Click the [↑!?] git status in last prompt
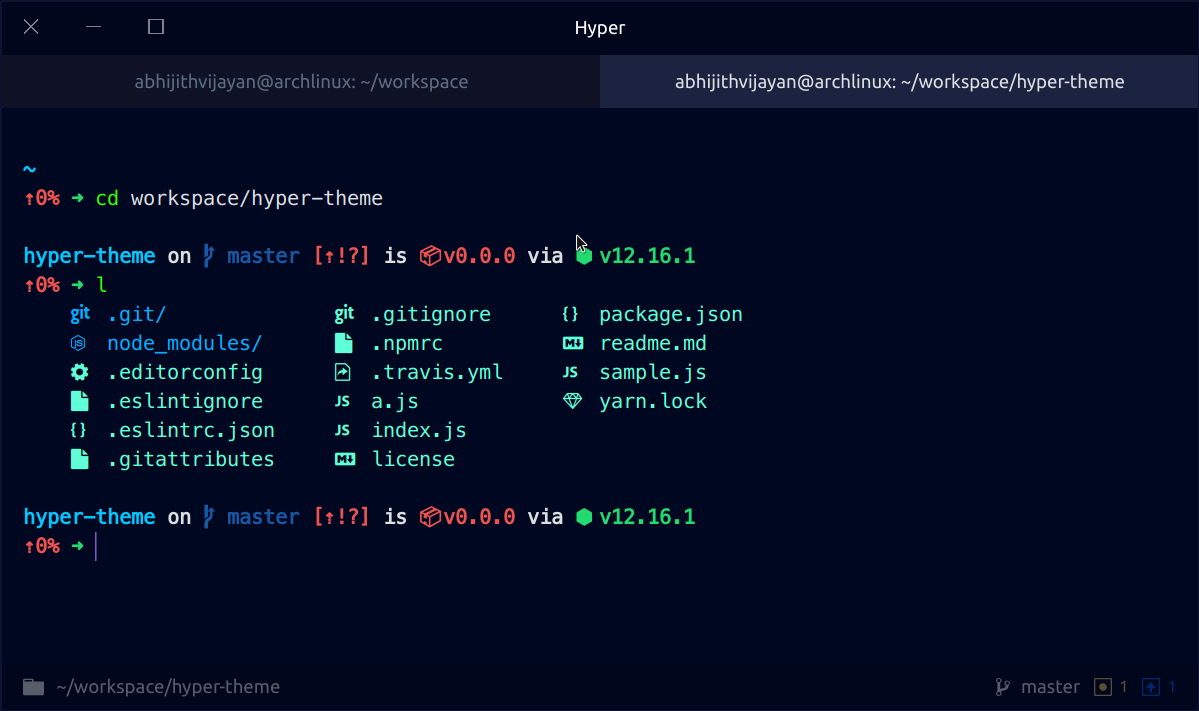The image size is (1199, 711). (341, 517)
